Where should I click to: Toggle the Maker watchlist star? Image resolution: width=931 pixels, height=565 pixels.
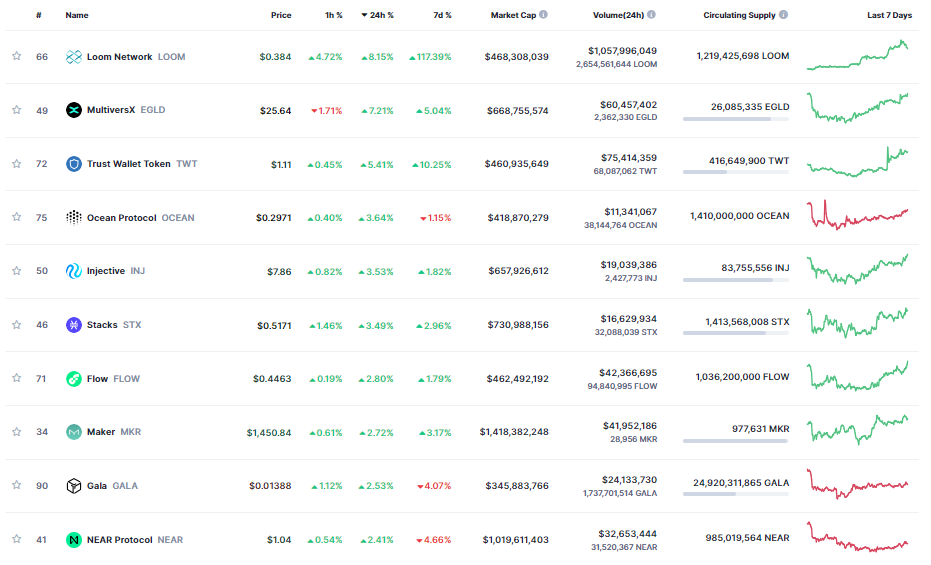(17, 431)
